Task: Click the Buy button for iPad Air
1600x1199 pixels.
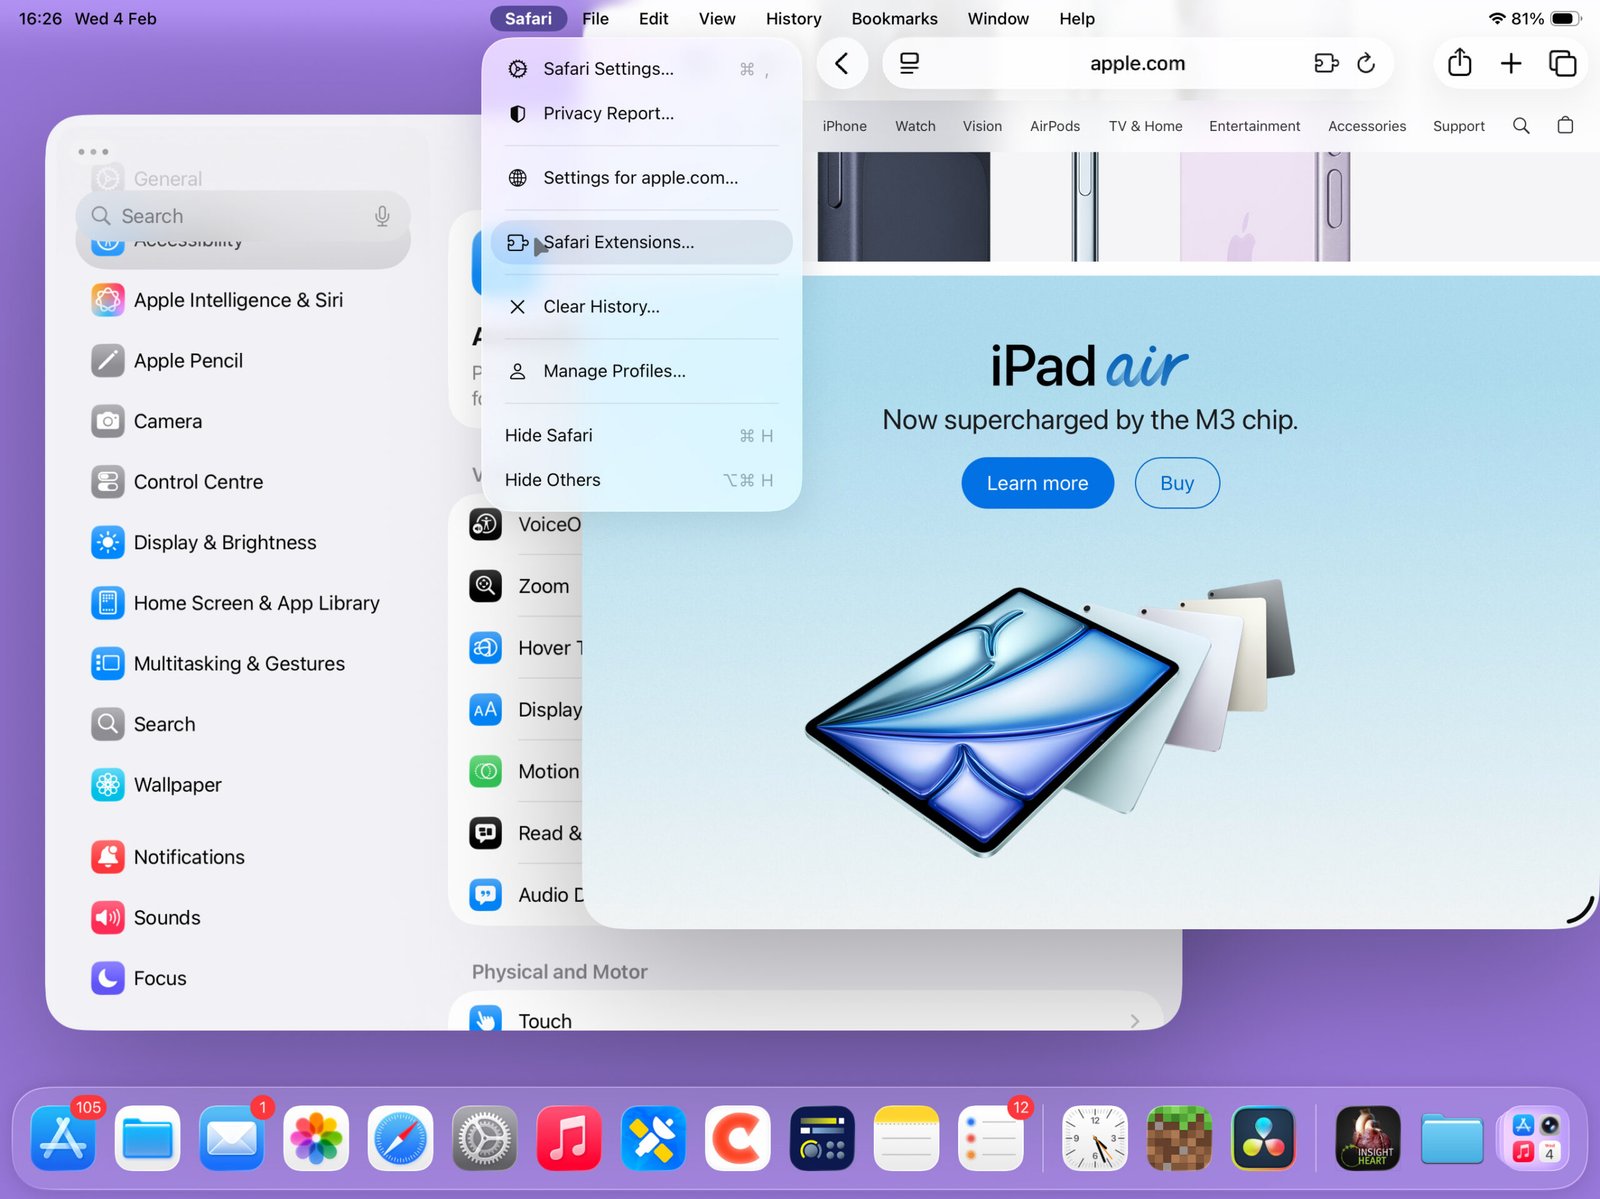Action: click(1177, 483)
